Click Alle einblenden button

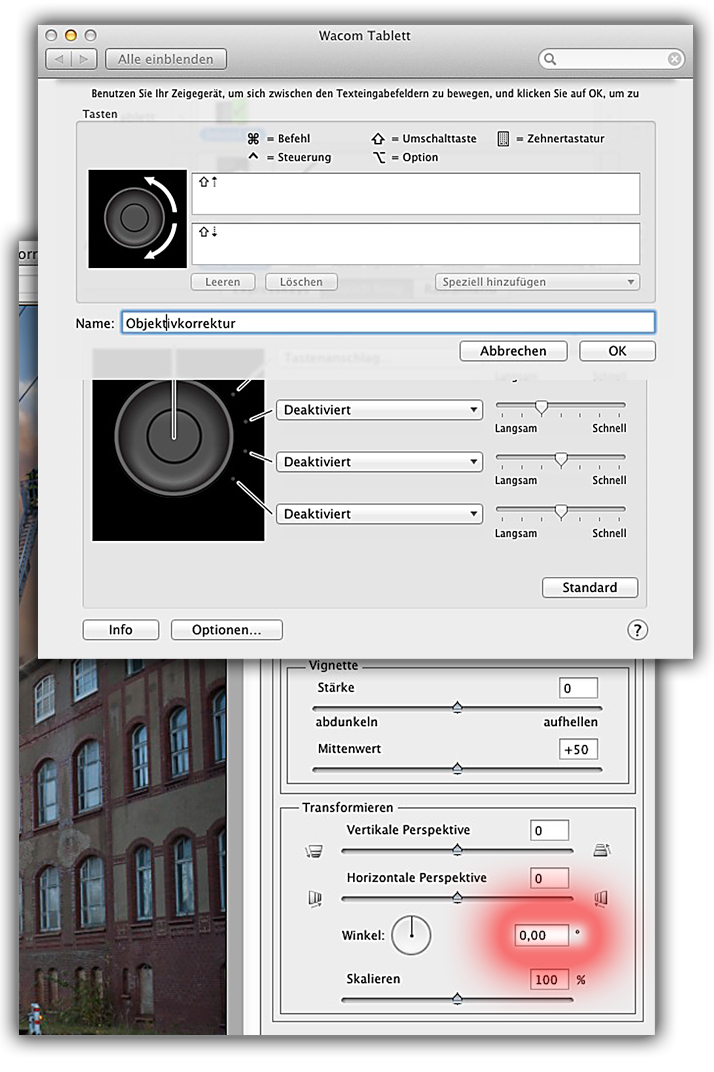tap(166, 59)
